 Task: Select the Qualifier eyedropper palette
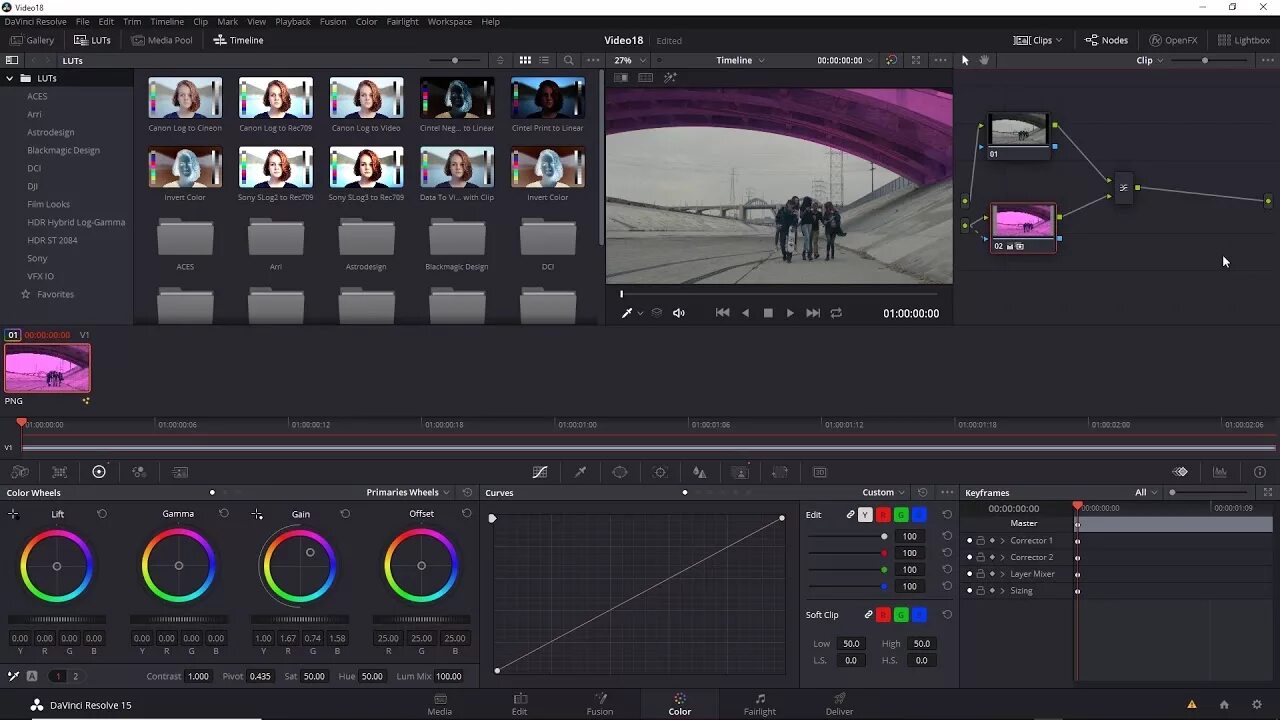[580, 472]
